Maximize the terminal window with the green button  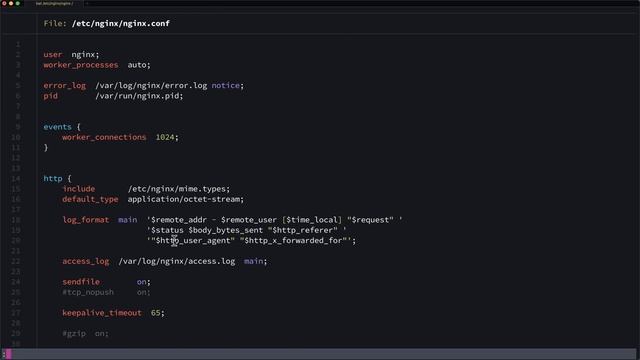tap(18, 3)
